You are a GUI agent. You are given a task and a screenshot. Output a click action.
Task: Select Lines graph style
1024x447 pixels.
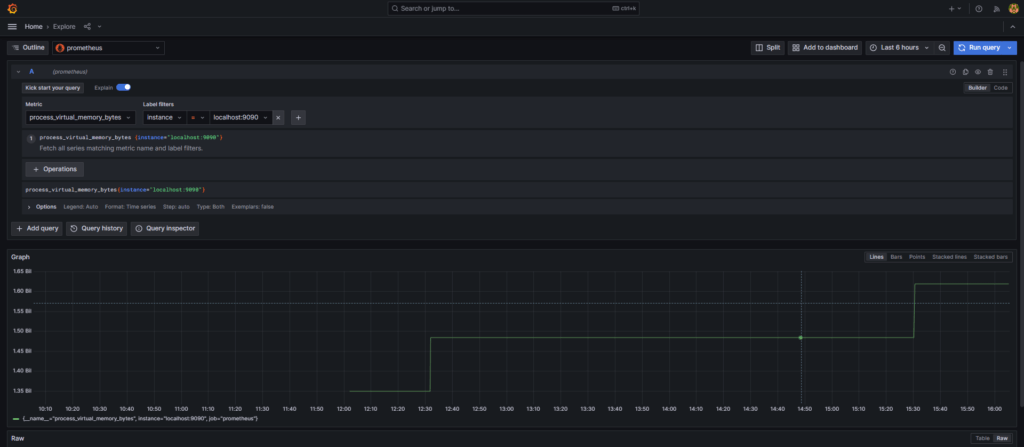(x=876, y=257)
